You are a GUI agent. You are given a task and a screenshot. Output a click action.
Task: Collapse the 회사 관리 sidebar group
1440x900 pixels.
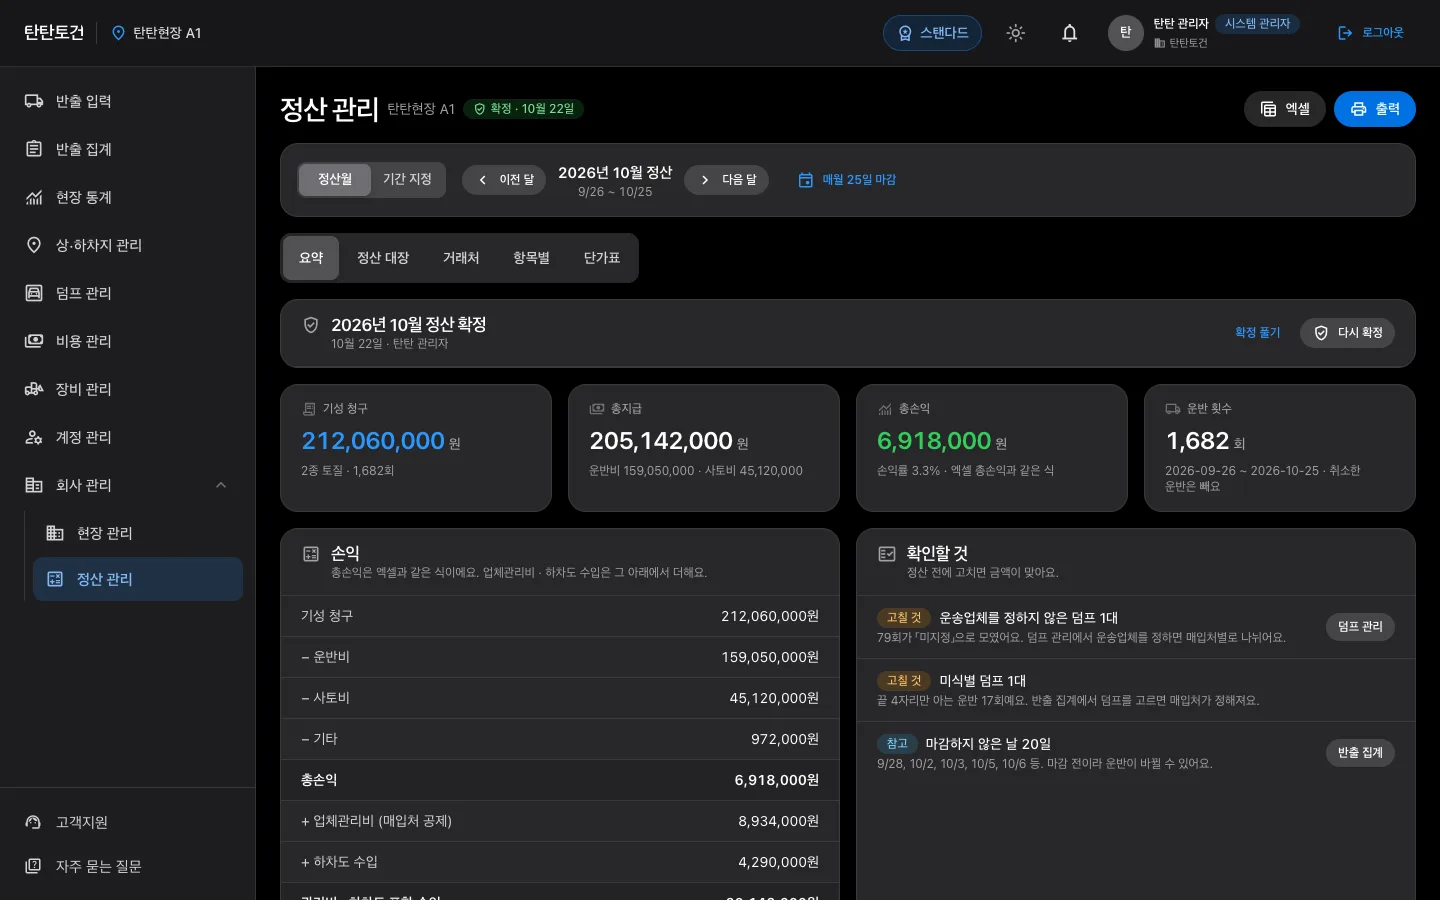(127, 485)
